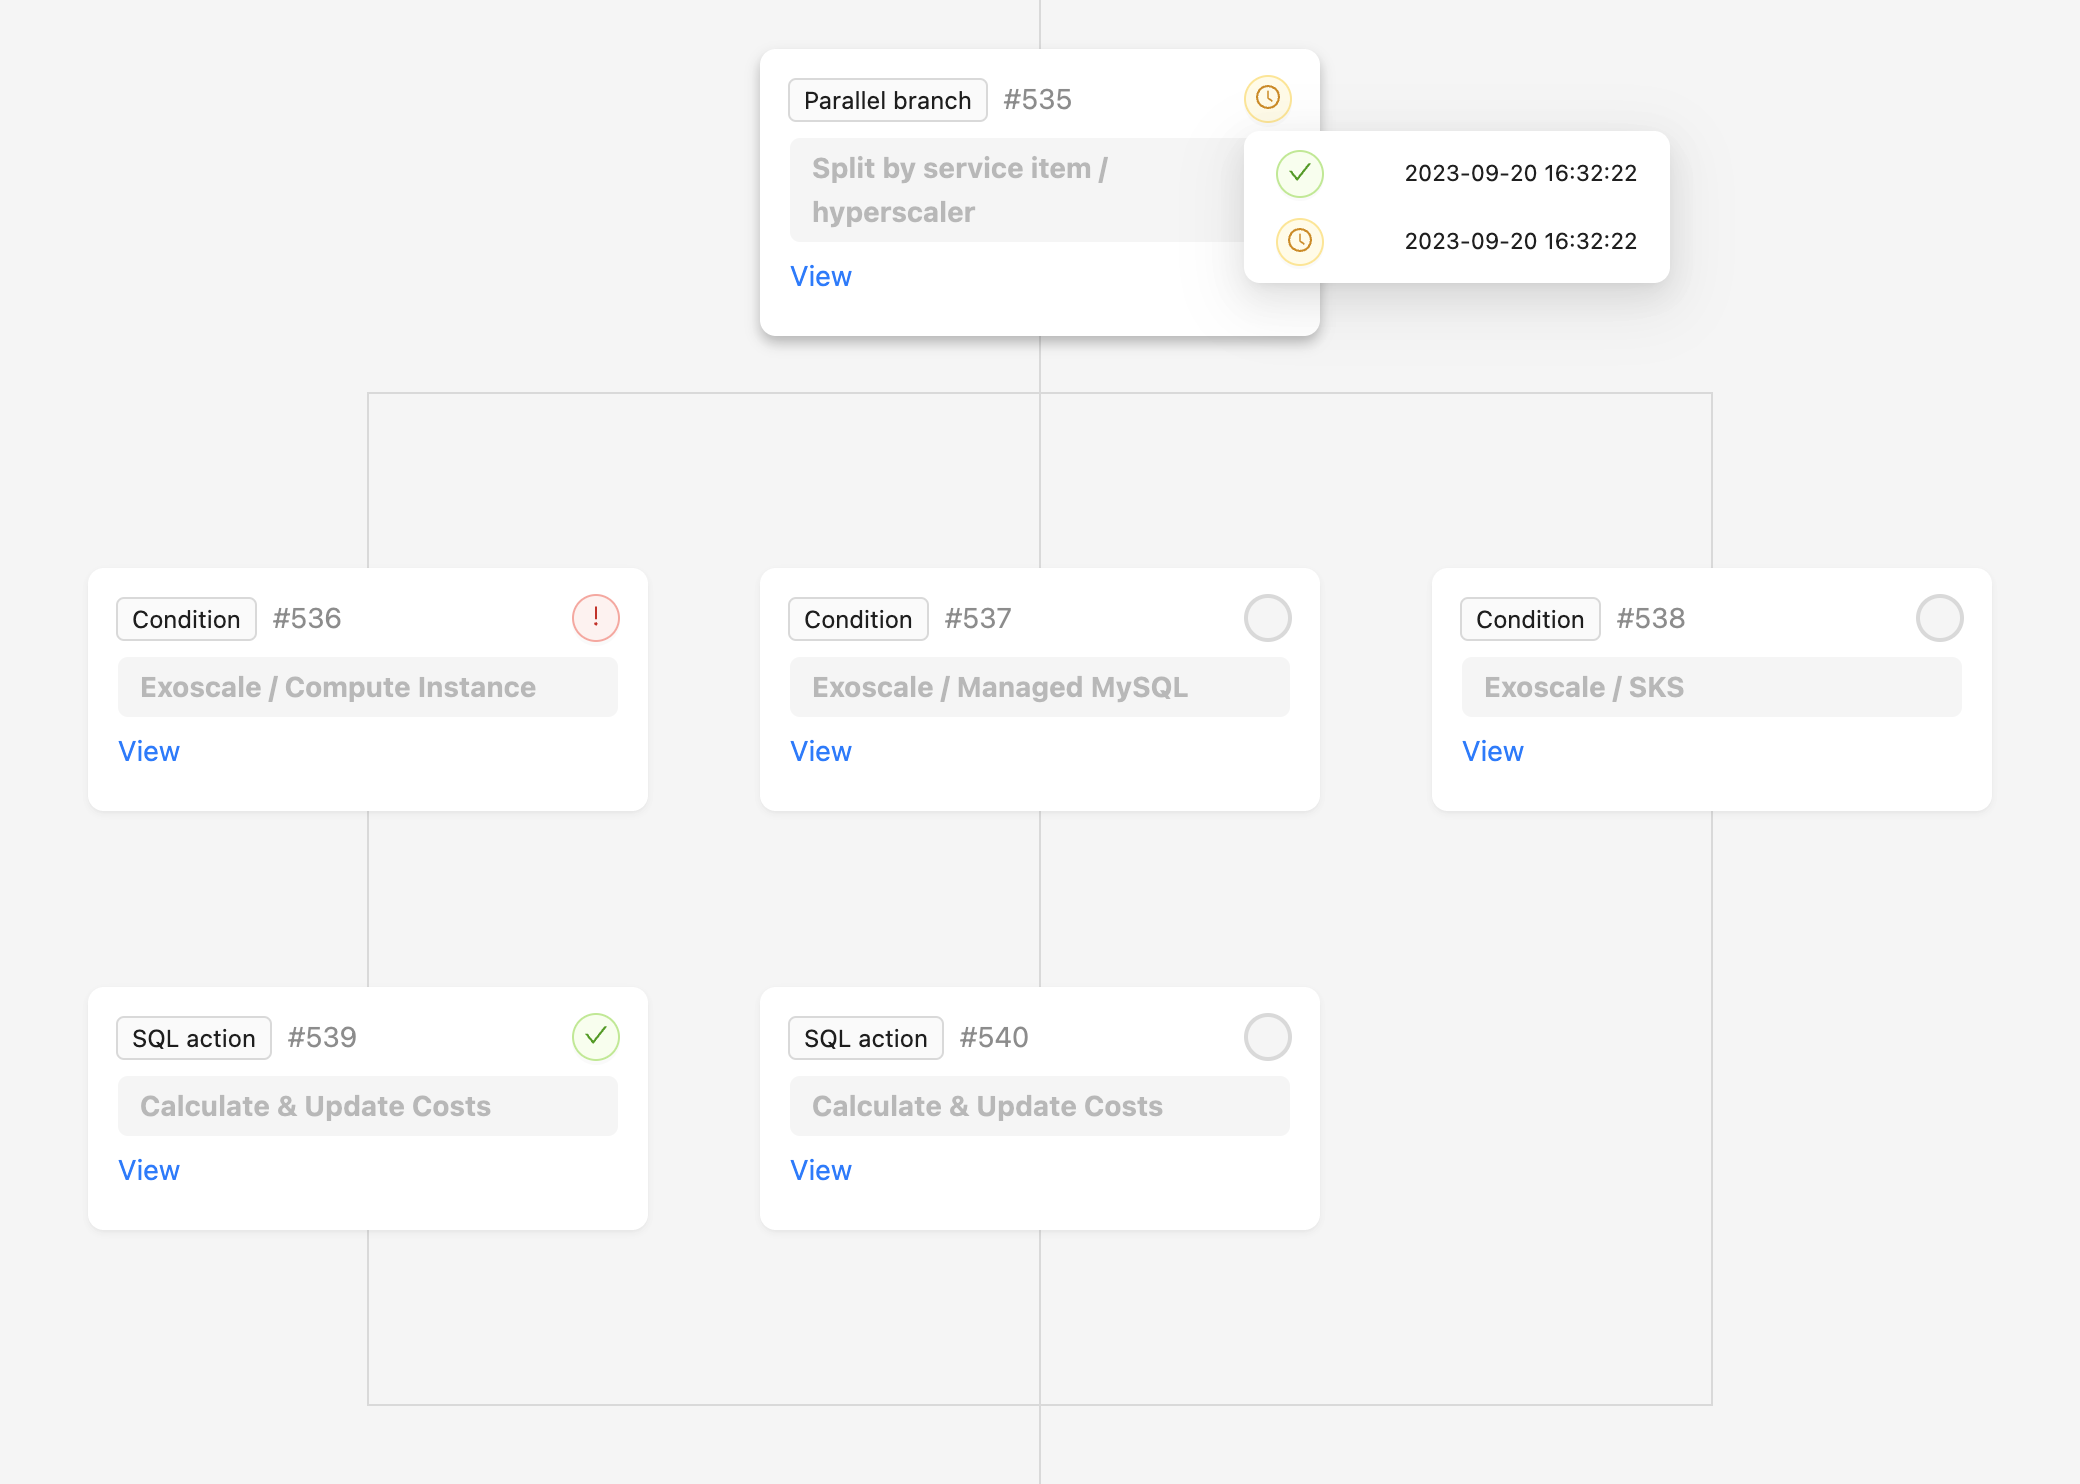
Task: Open View on the Exoscale / SKS condition
Action: pyautogui.click(x=1492, y=751)
